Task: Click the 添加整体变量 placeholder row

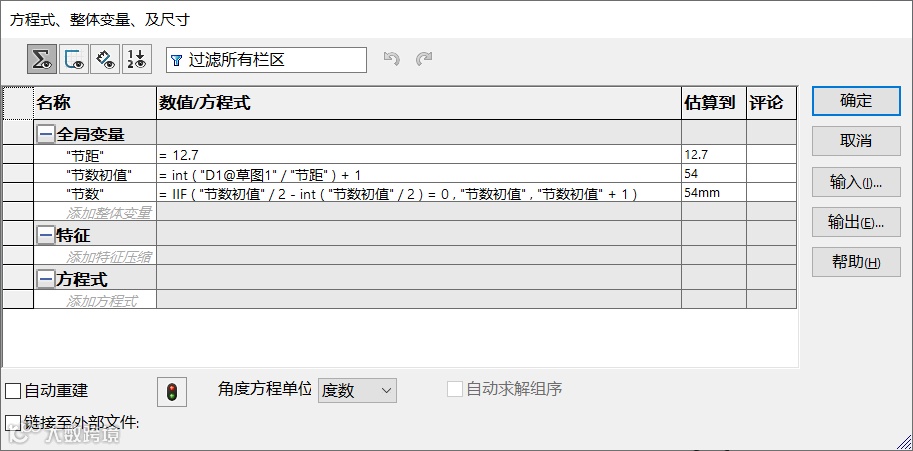Action: point(95,212)
